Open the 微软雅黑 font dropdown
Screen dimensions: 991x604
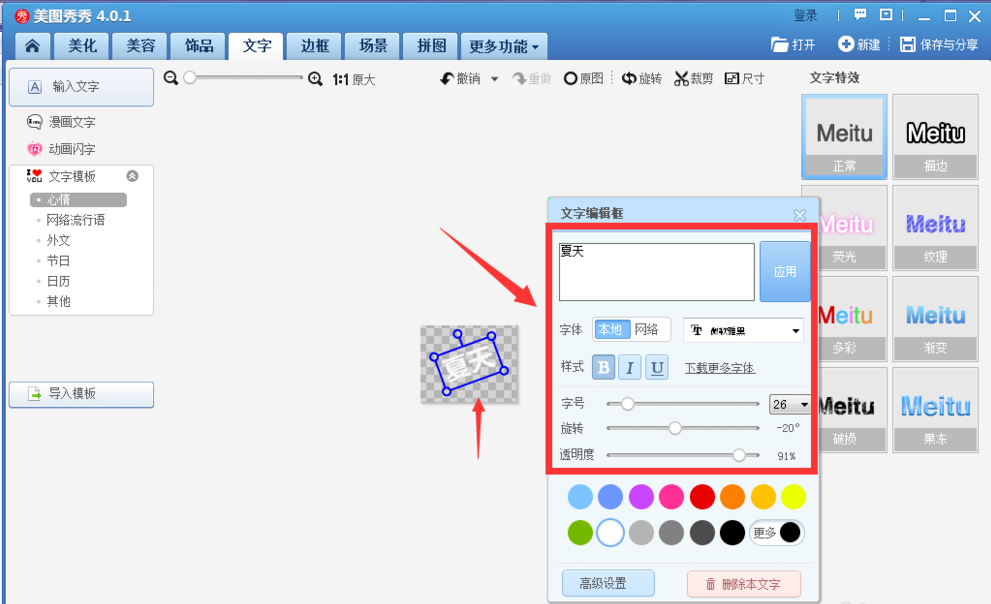point(743,331)
